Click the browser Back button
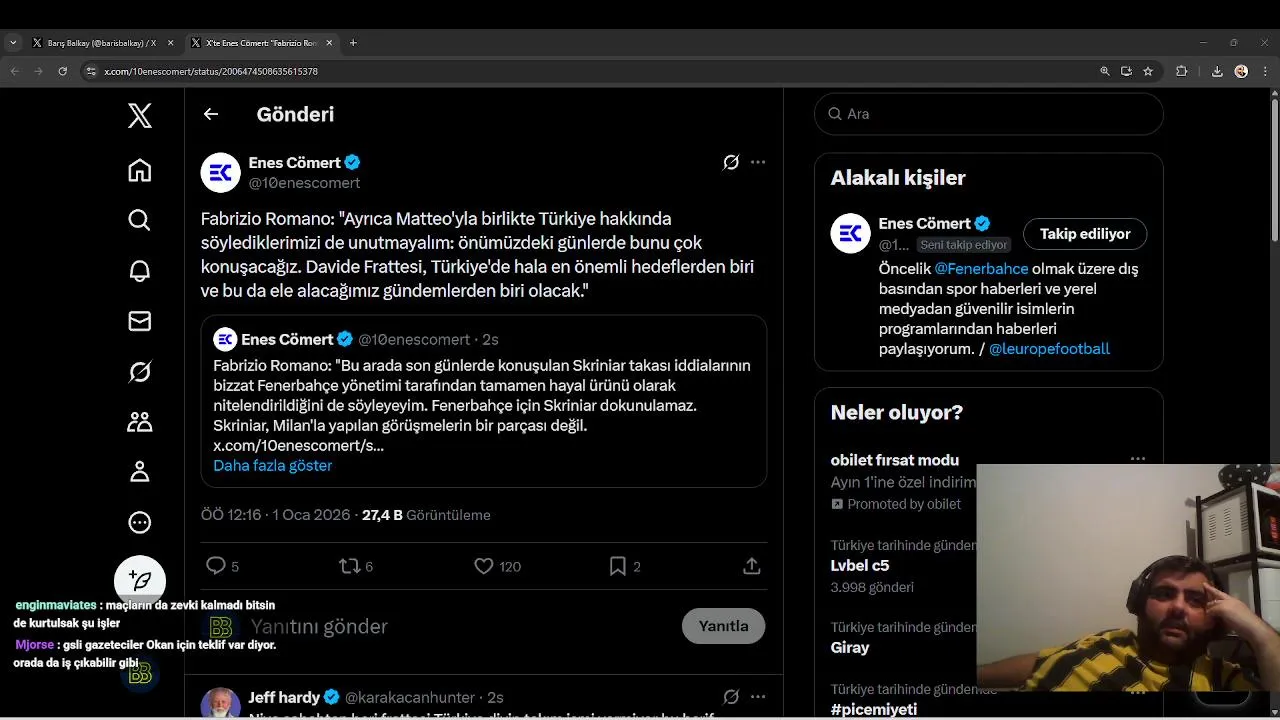 click(14, 71)
